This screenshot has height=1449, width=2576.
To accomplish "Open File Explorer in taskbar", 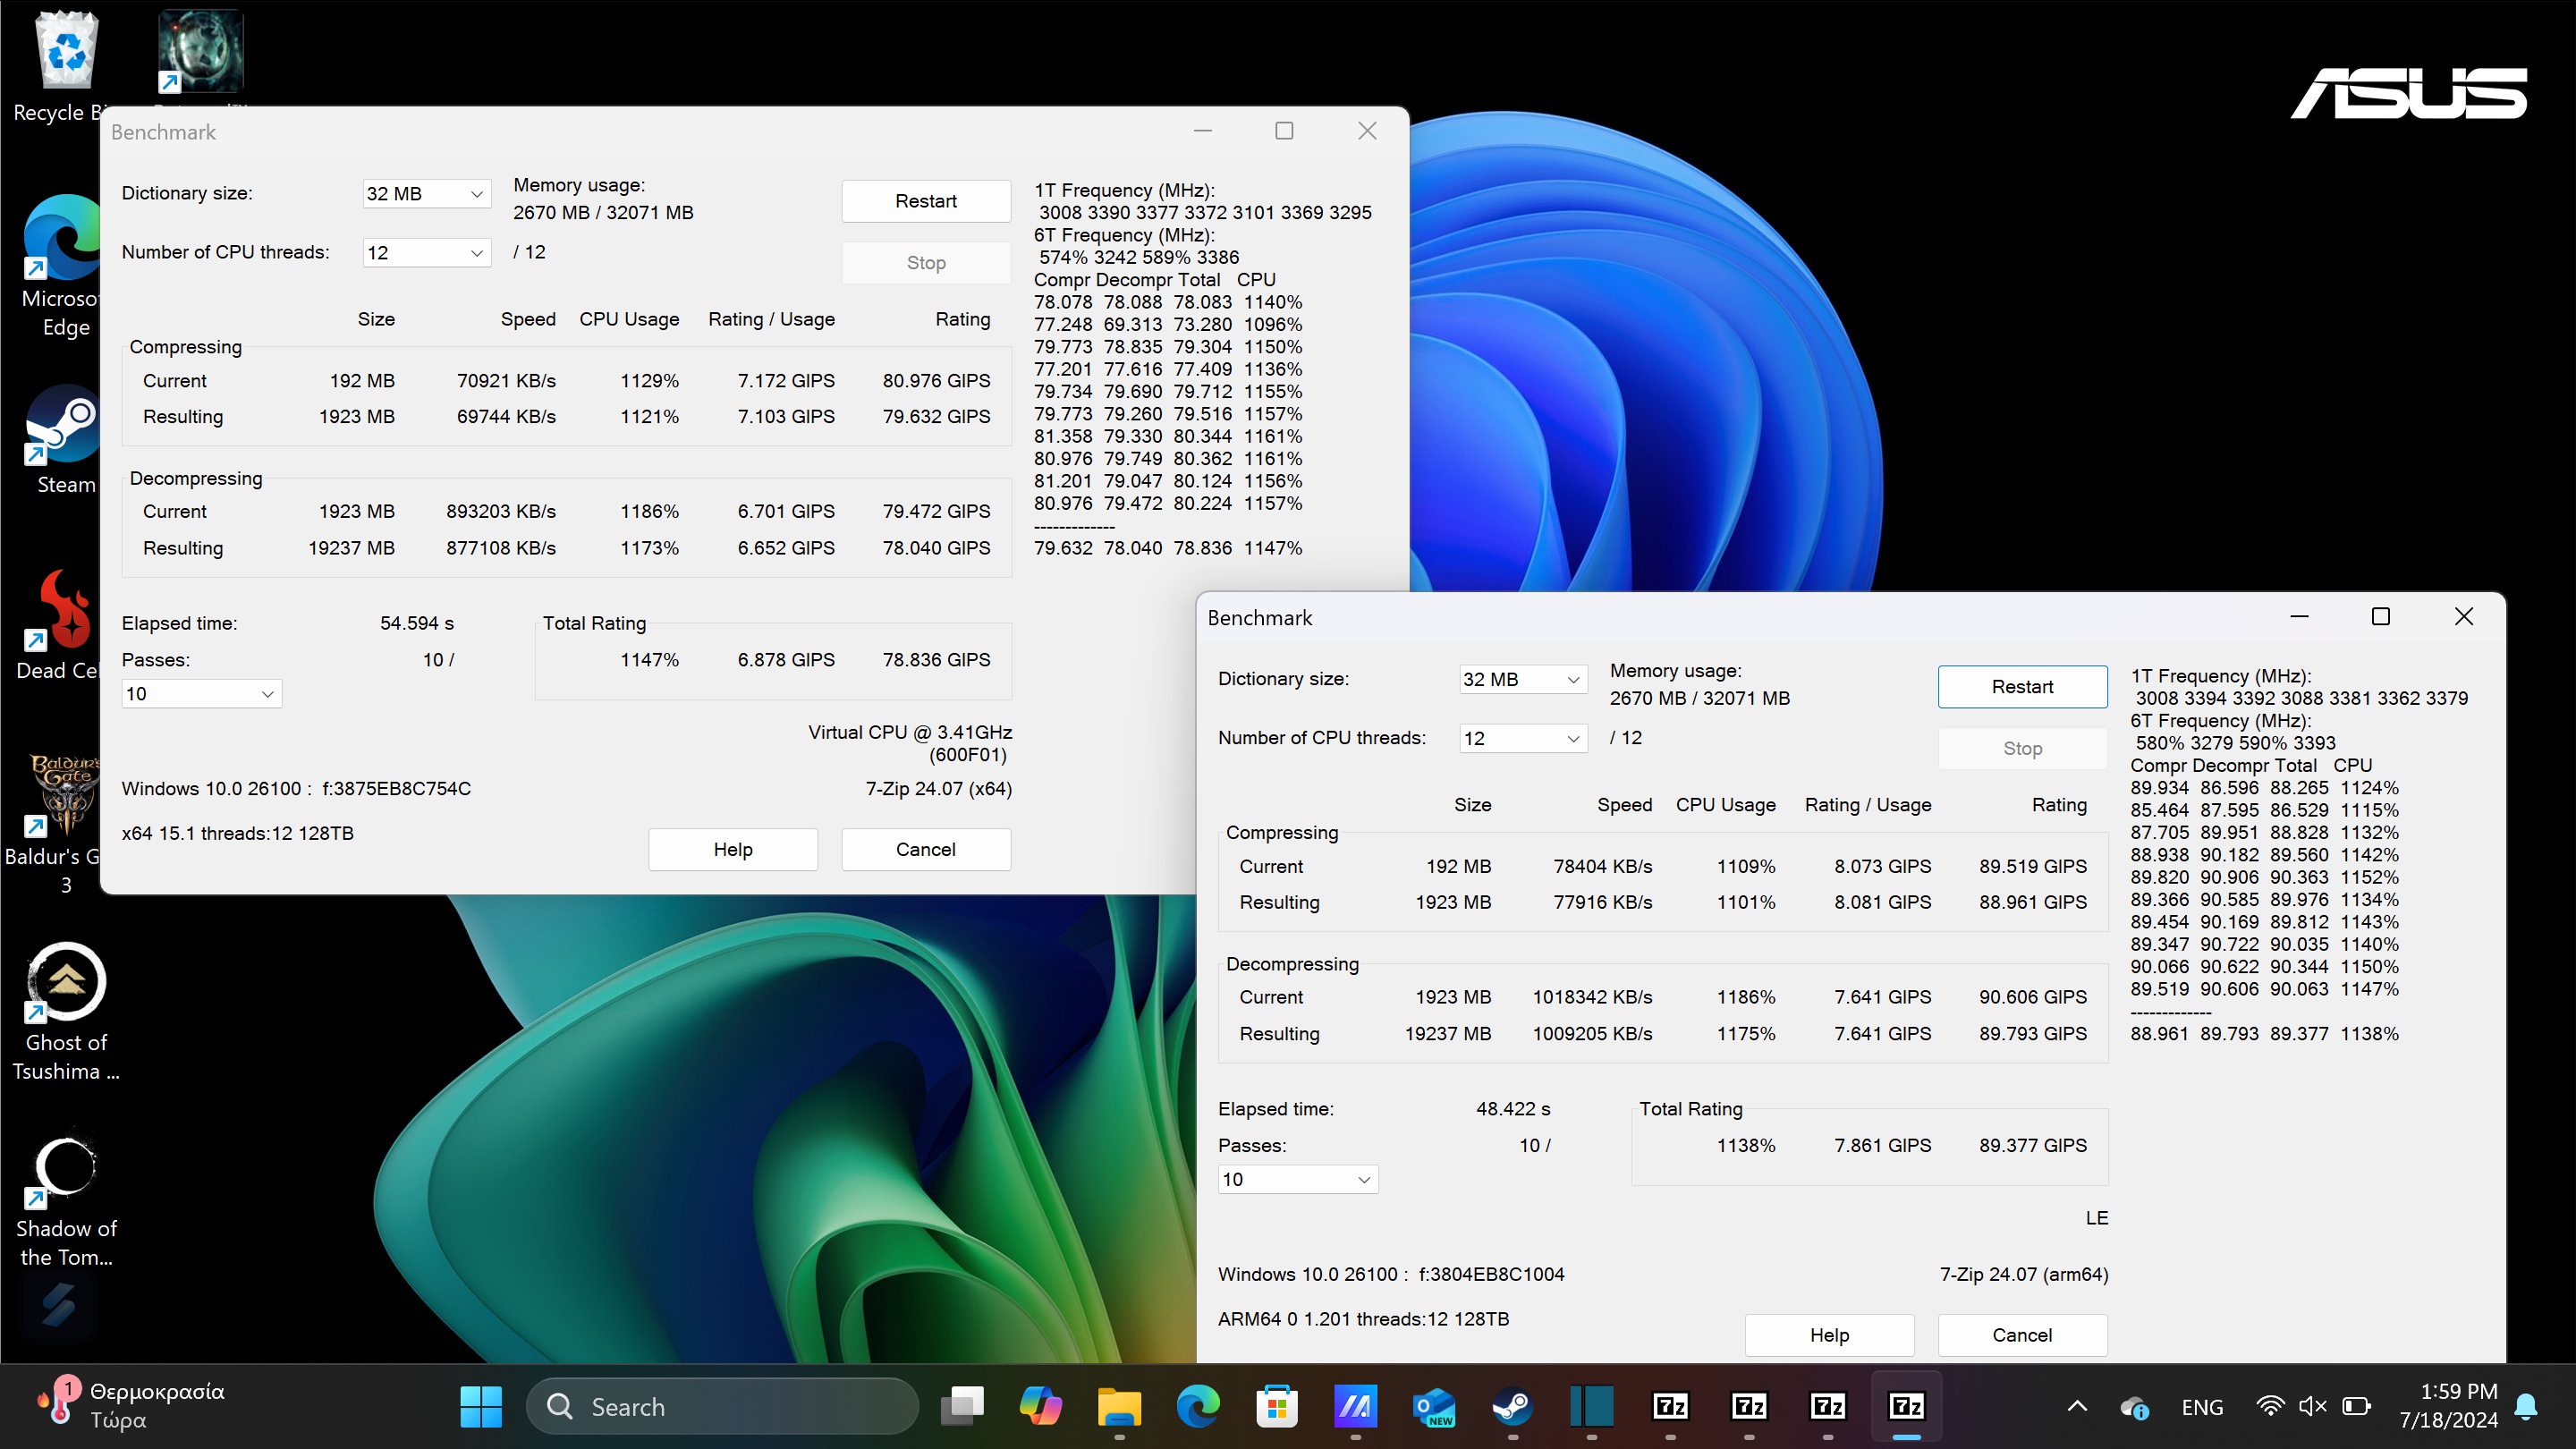I will click(x=1119, y=1407).
